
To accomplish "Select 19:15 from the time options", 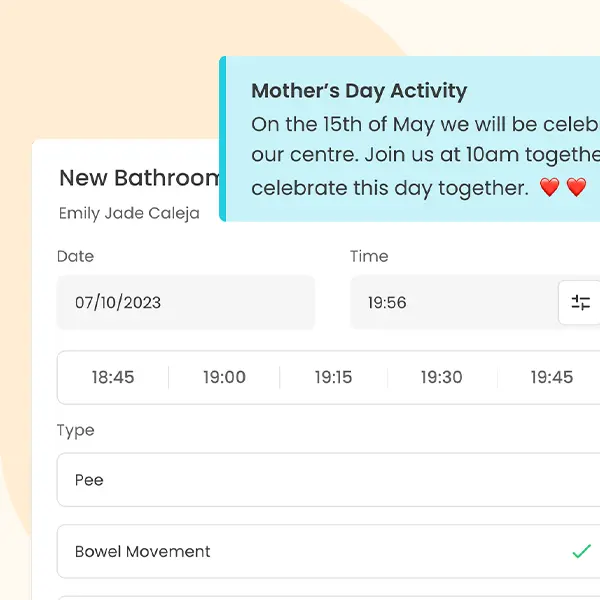I will (333, 377).
